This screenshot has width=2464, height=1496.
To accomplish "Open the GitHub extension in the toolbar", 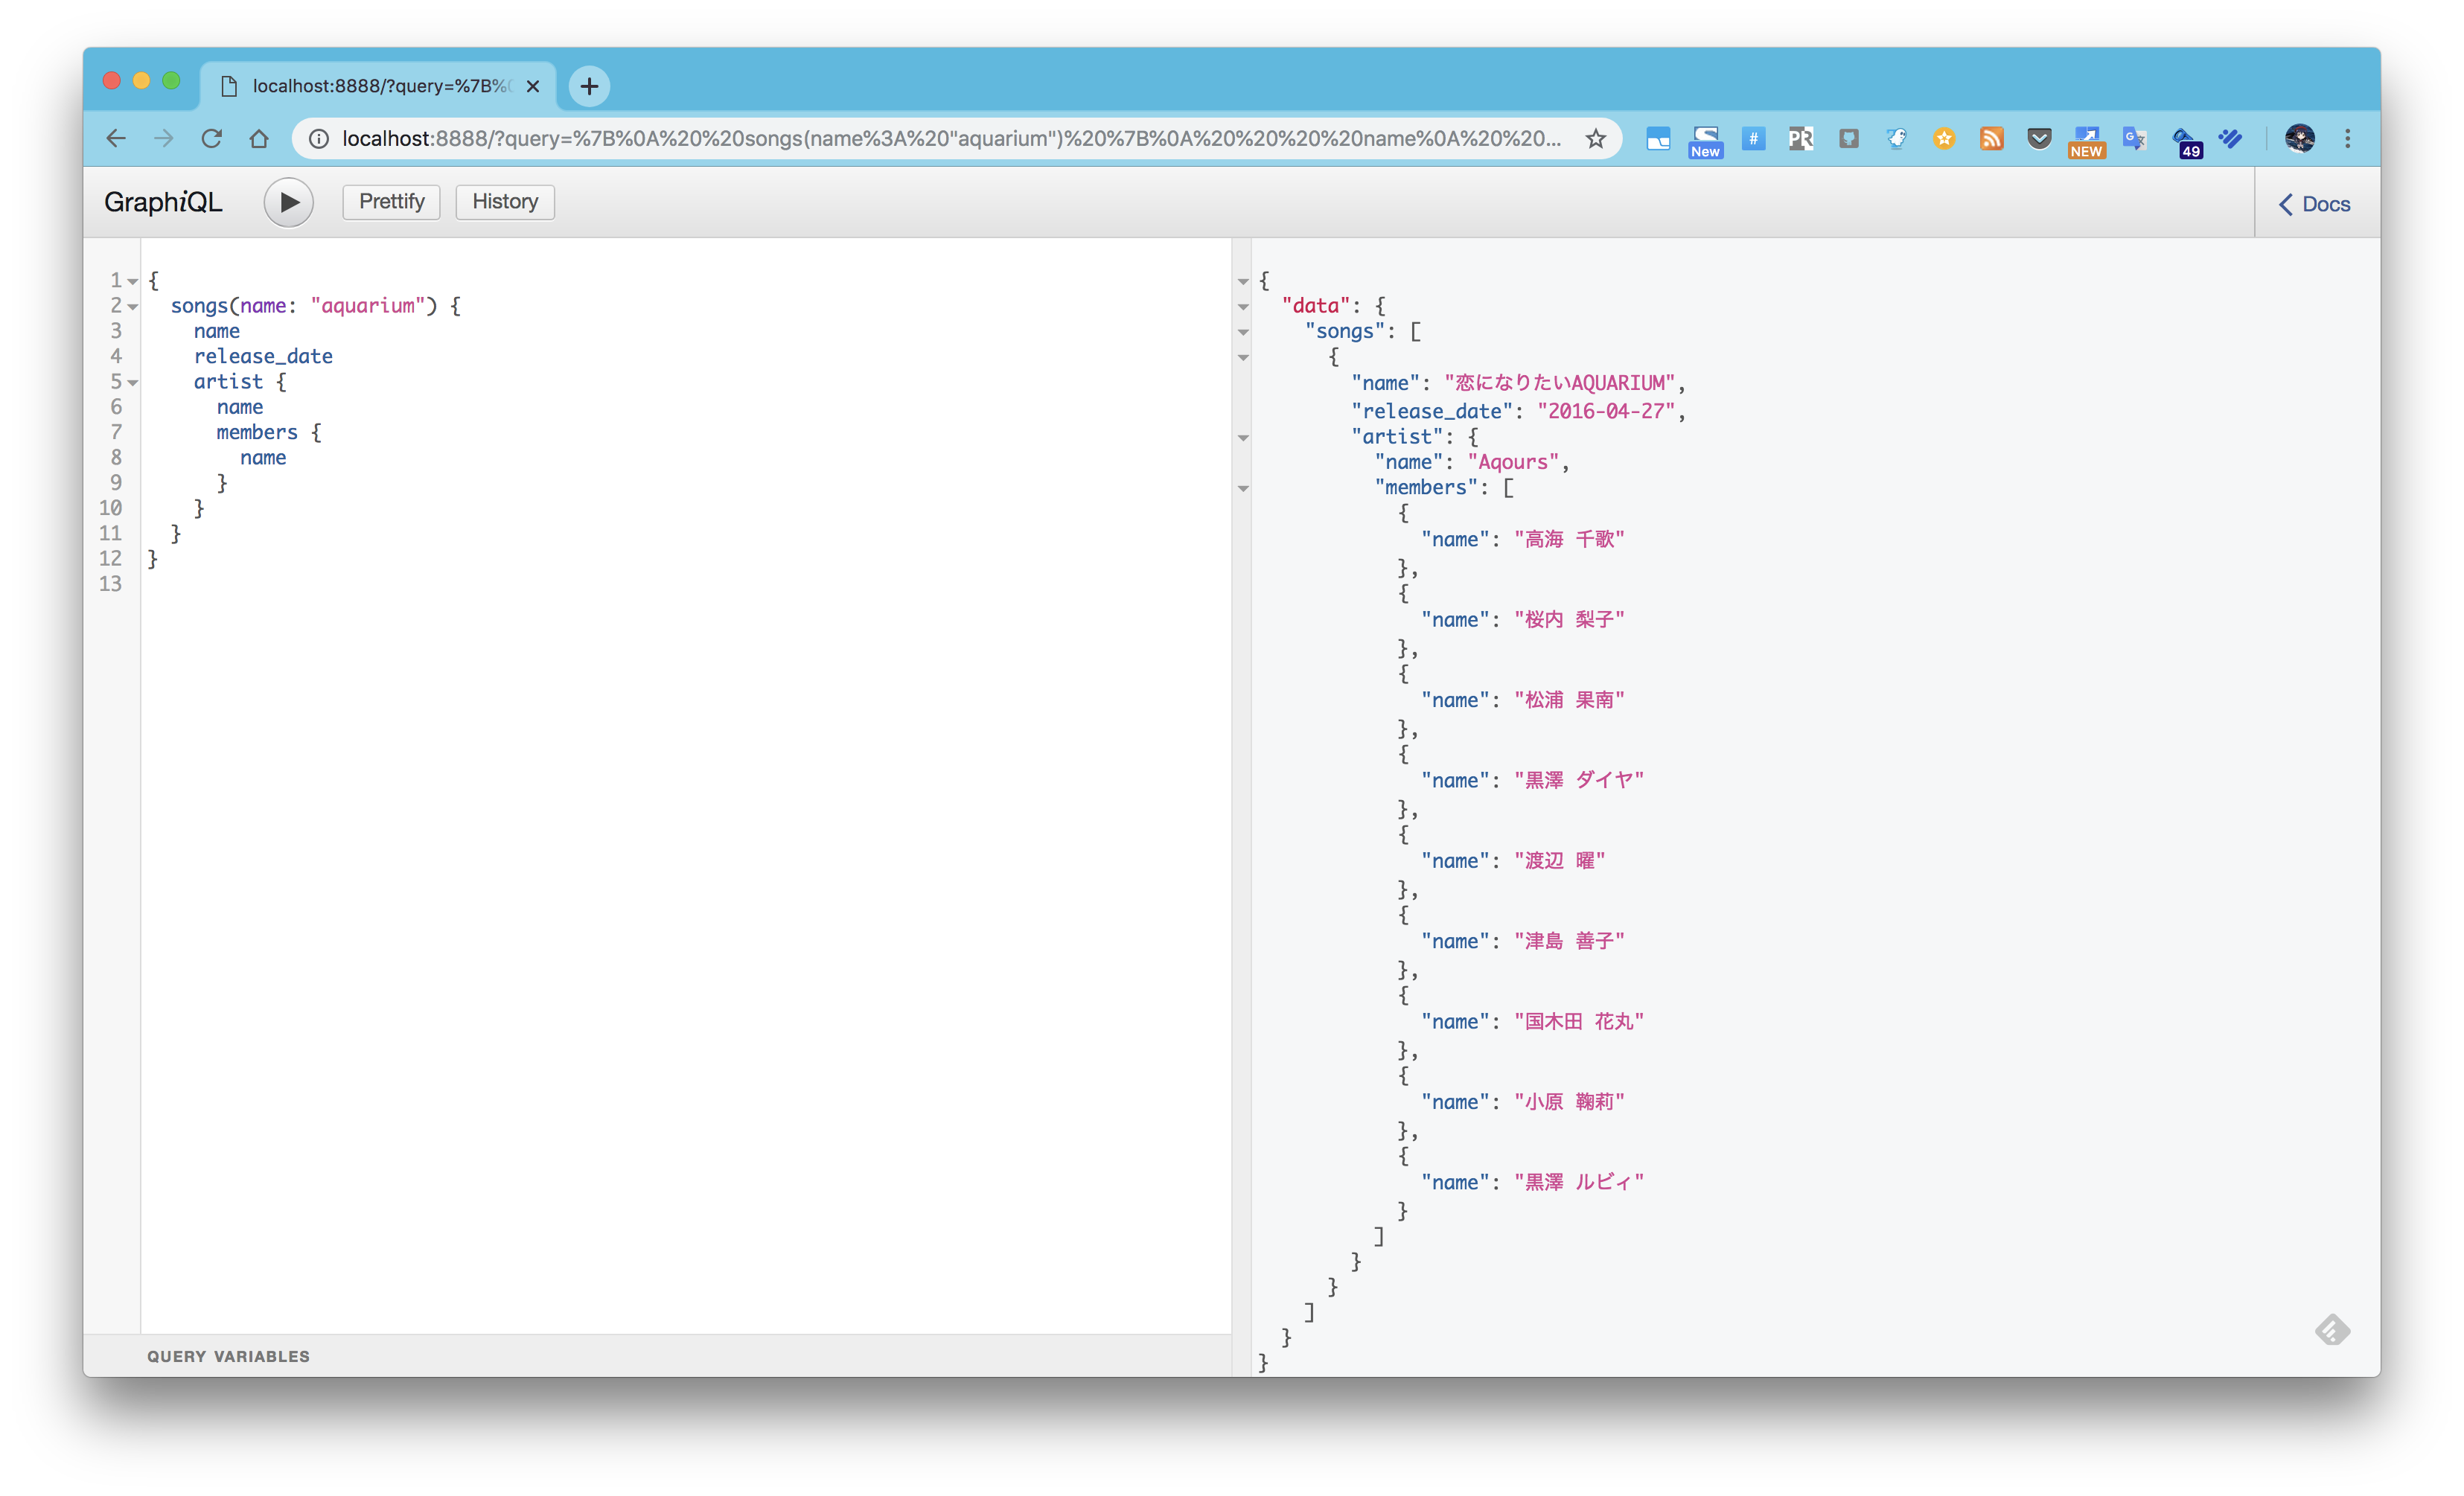I will point(1848,139).
